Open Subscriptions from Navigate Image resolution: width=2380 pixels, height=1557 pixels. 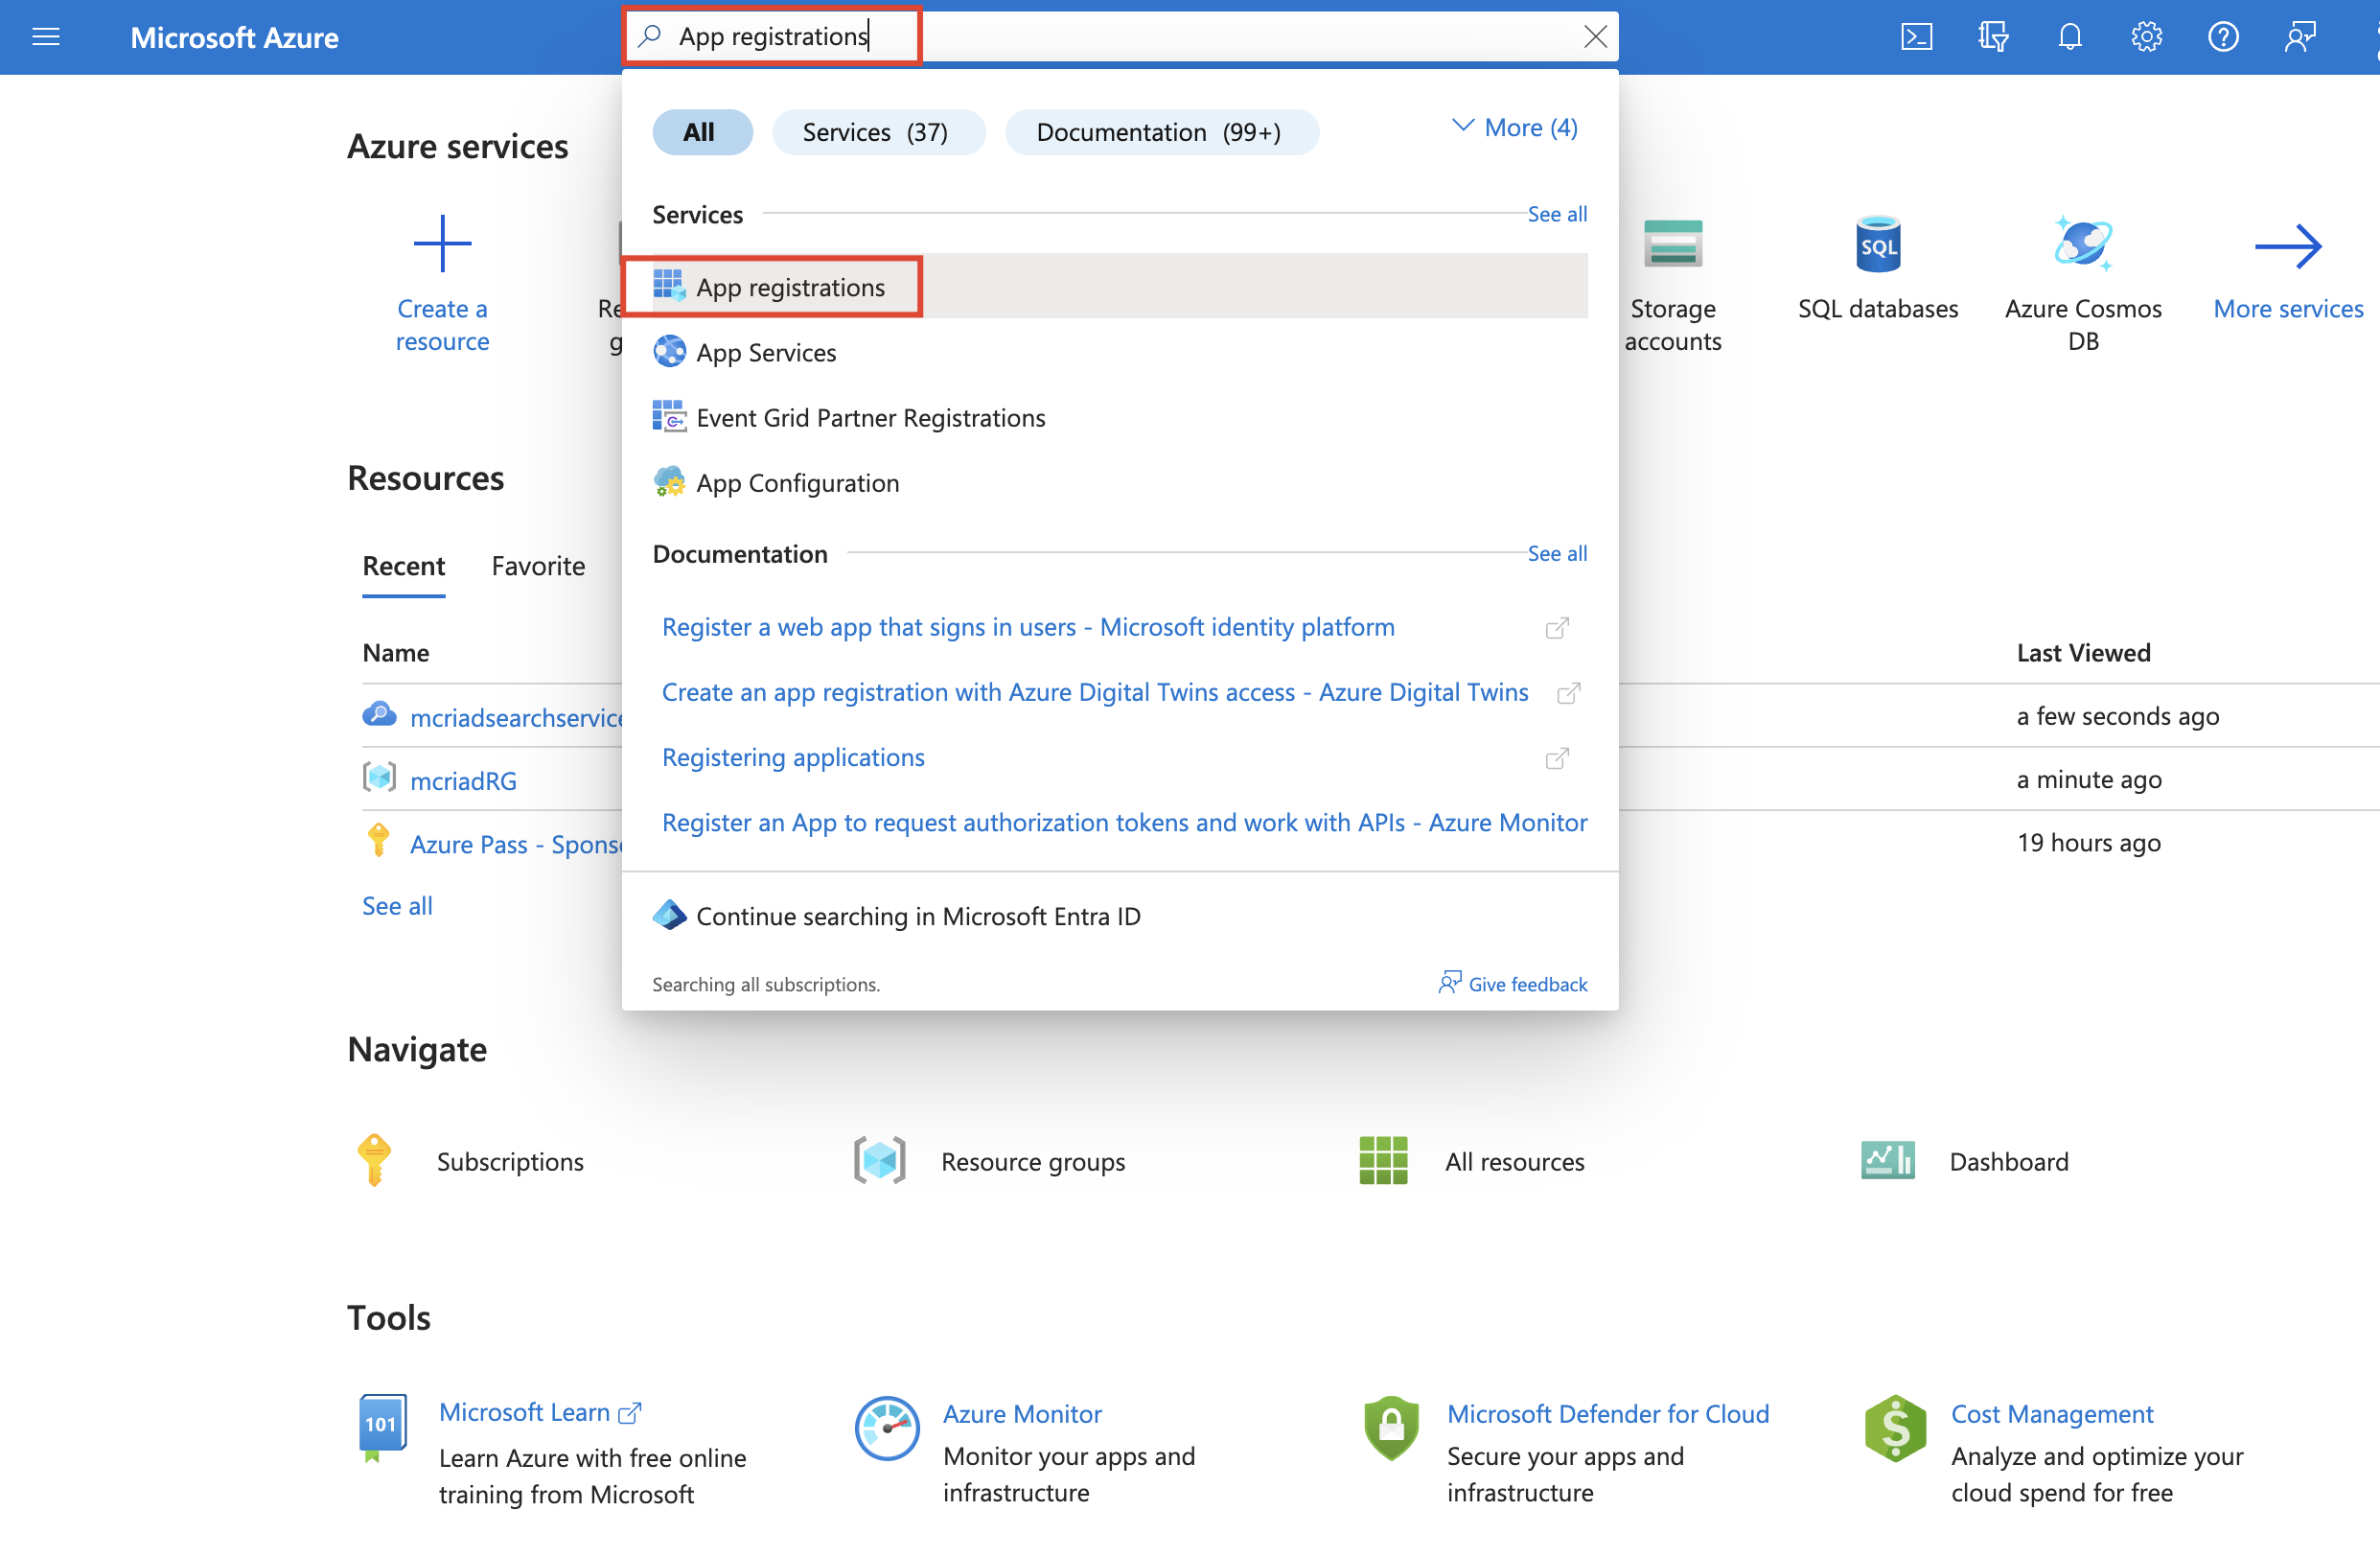(x=510, y=1162)
